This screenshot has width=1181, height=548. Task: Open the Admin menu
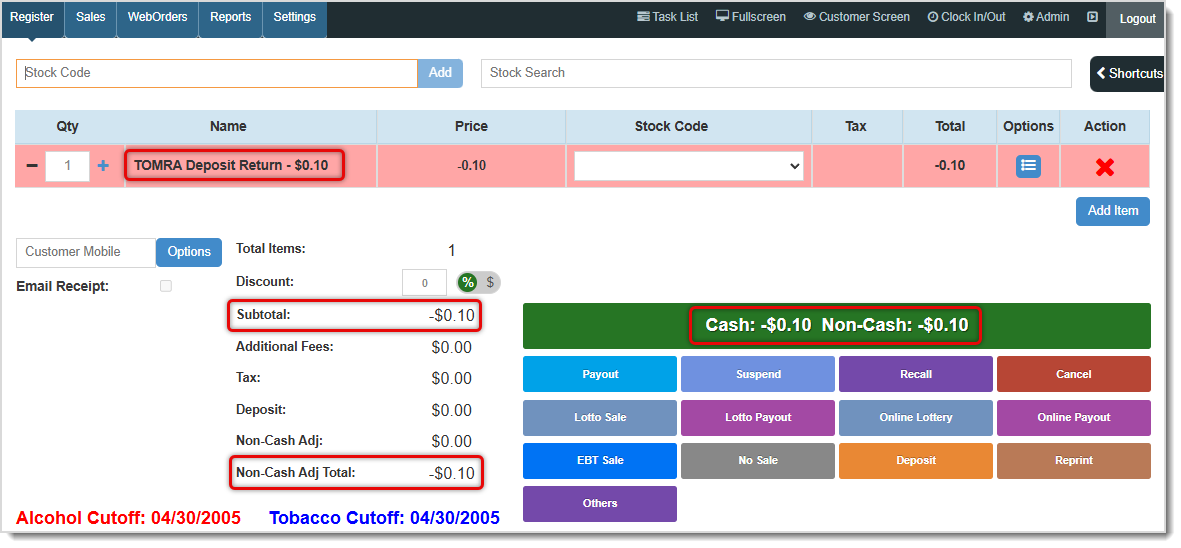pyautogui.click(x=1046, y=17)
